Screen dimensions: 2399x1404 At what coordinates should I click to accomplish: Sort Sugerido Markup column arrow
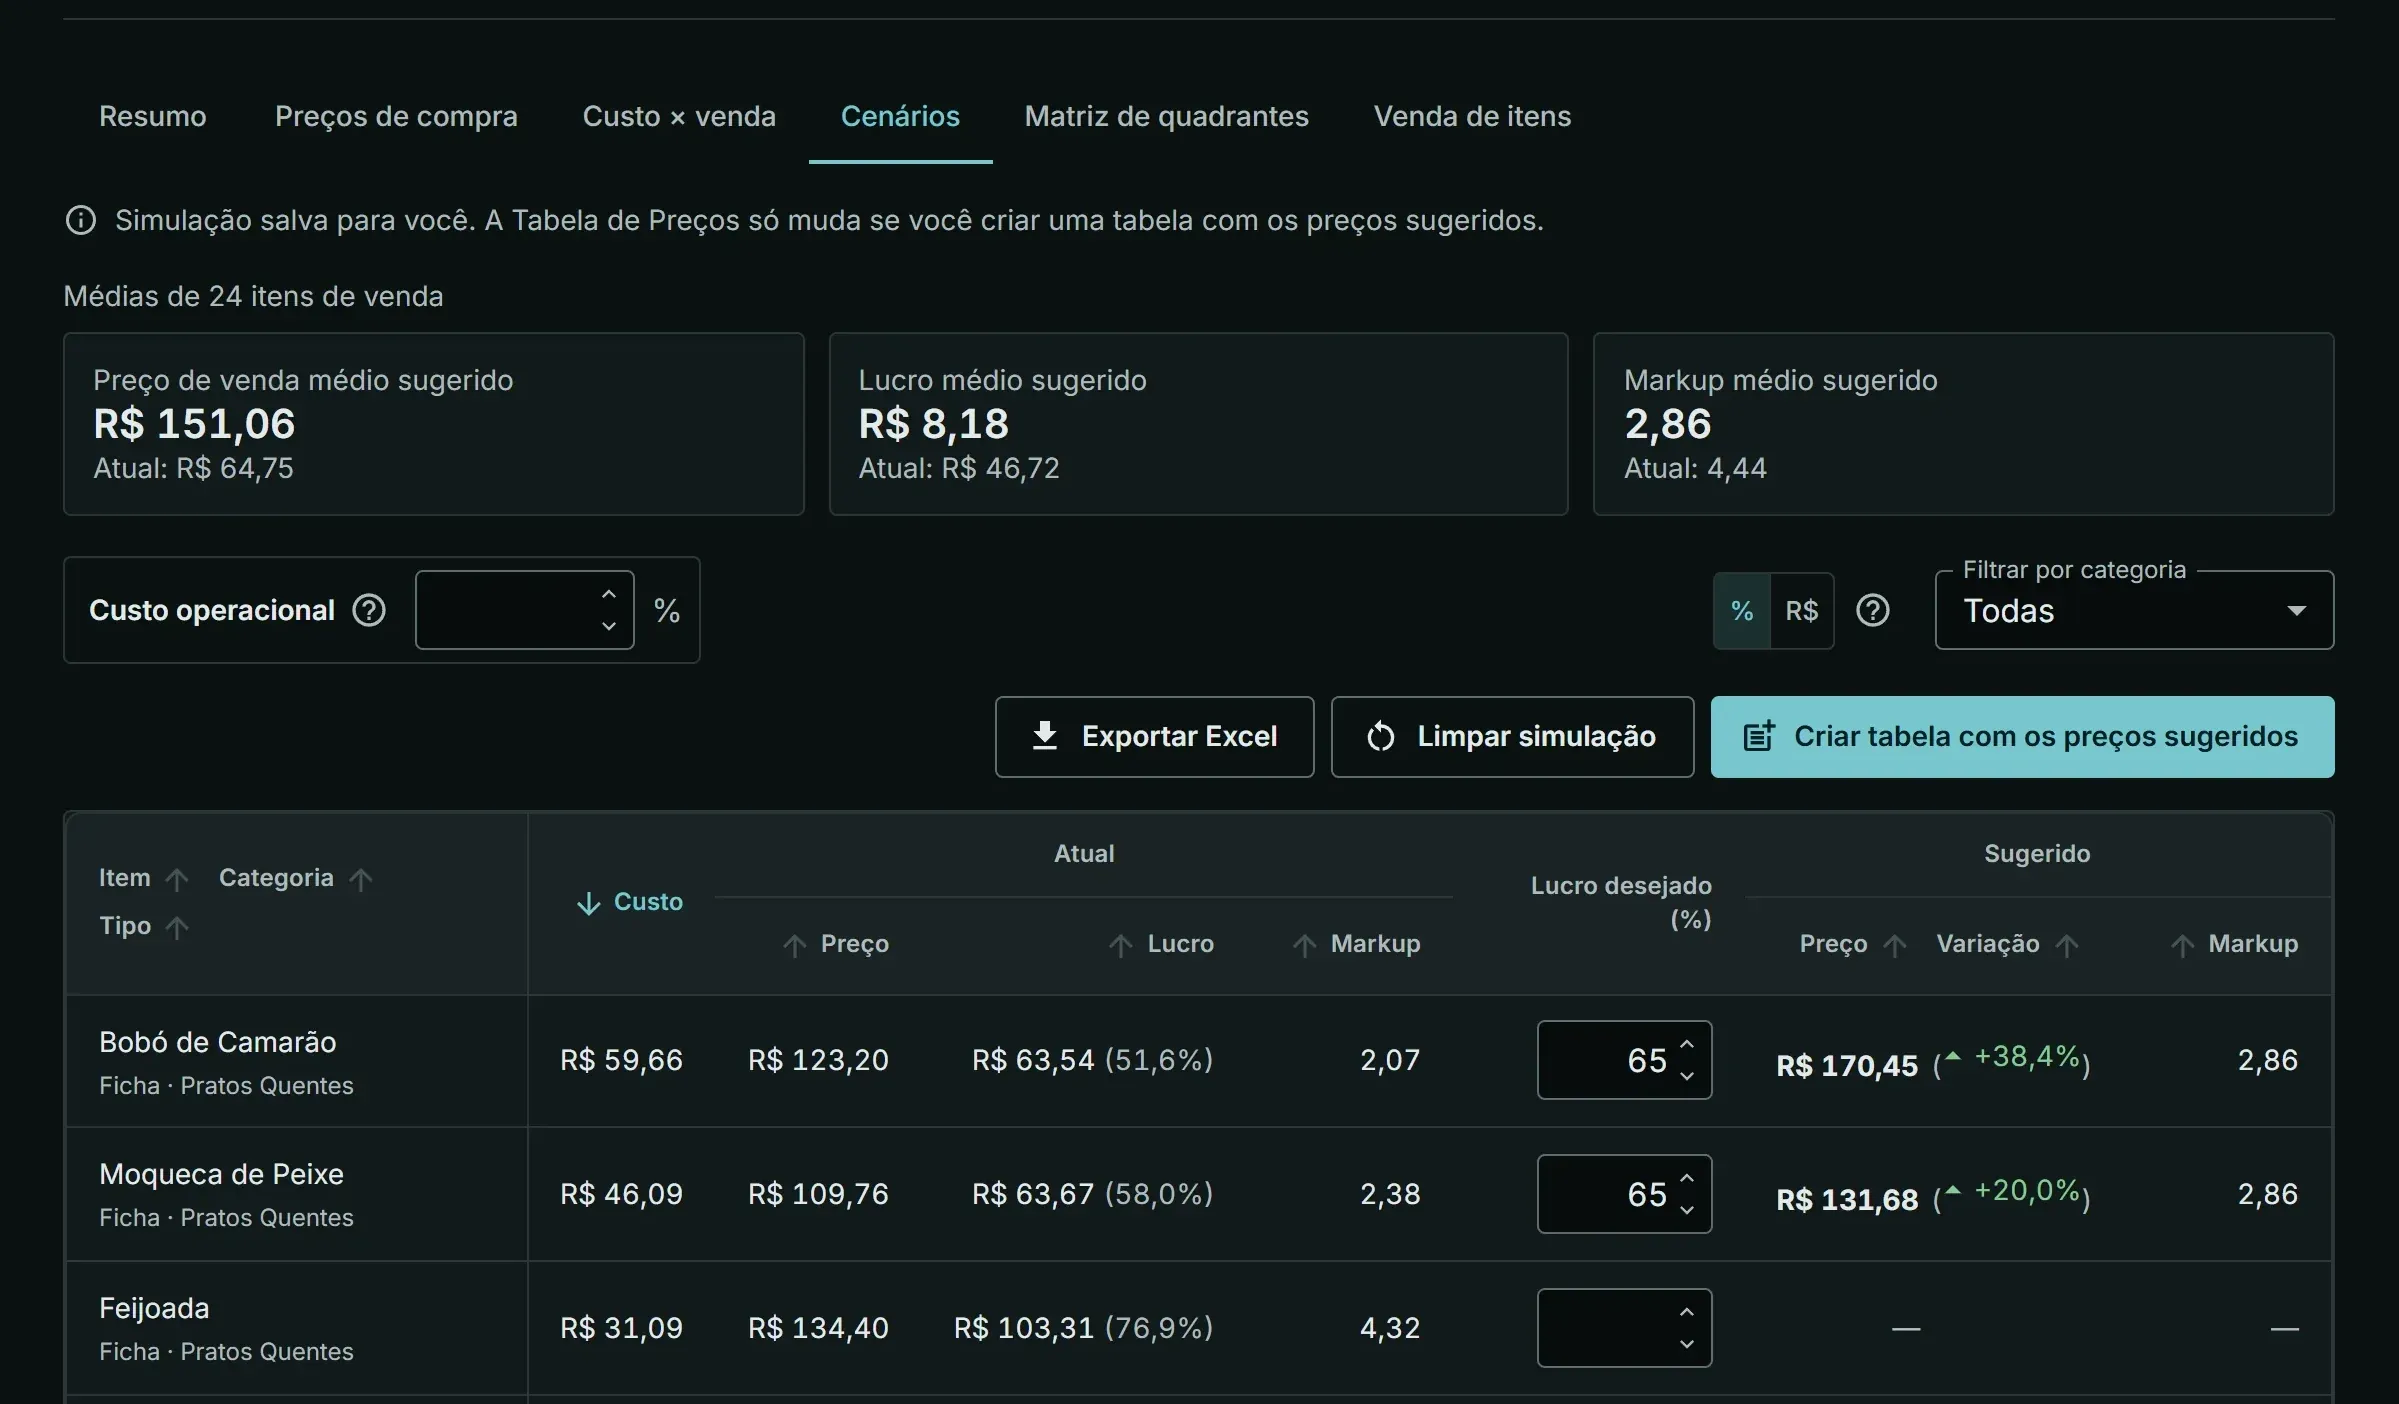click(2183, 945)
